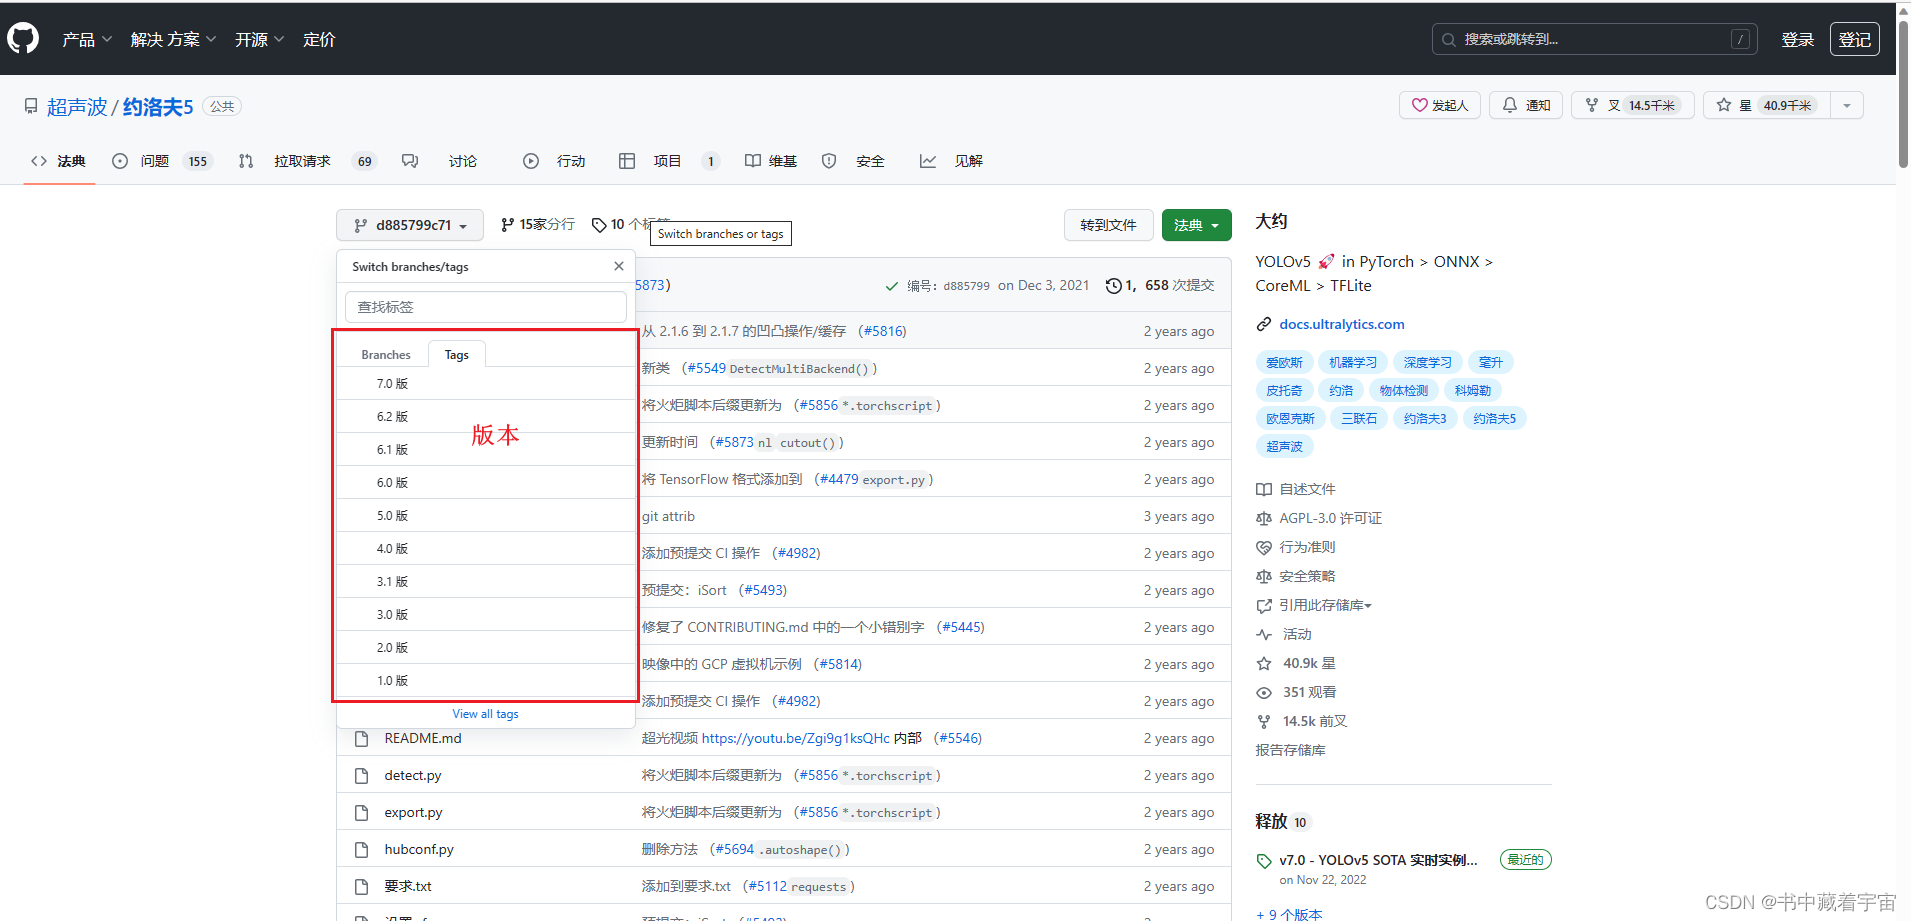Viewport: 1911px width, 921px height.
Task: Focus the 搜索或跳转到 search box
Action: pyautogui.click(x=1594, y=39)
